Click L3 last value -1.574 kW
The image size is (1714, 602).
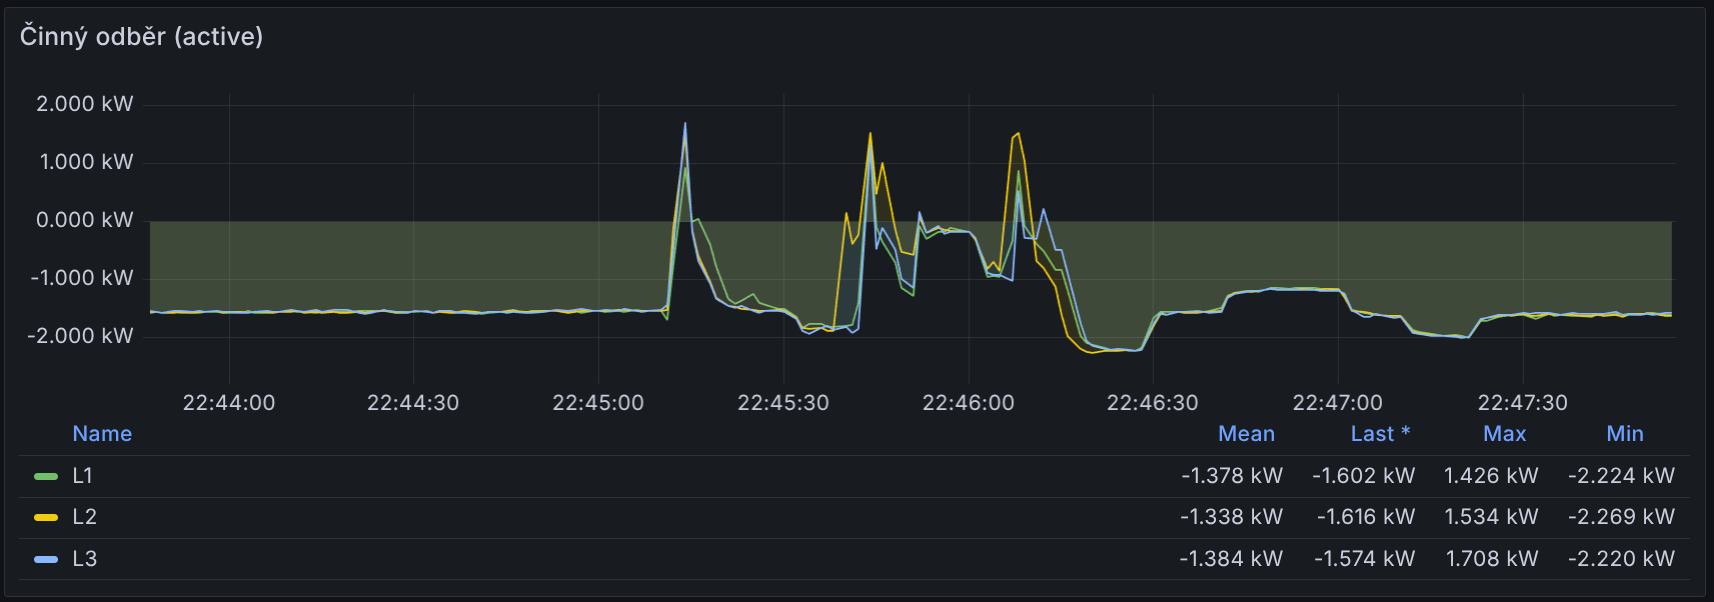1365,559
